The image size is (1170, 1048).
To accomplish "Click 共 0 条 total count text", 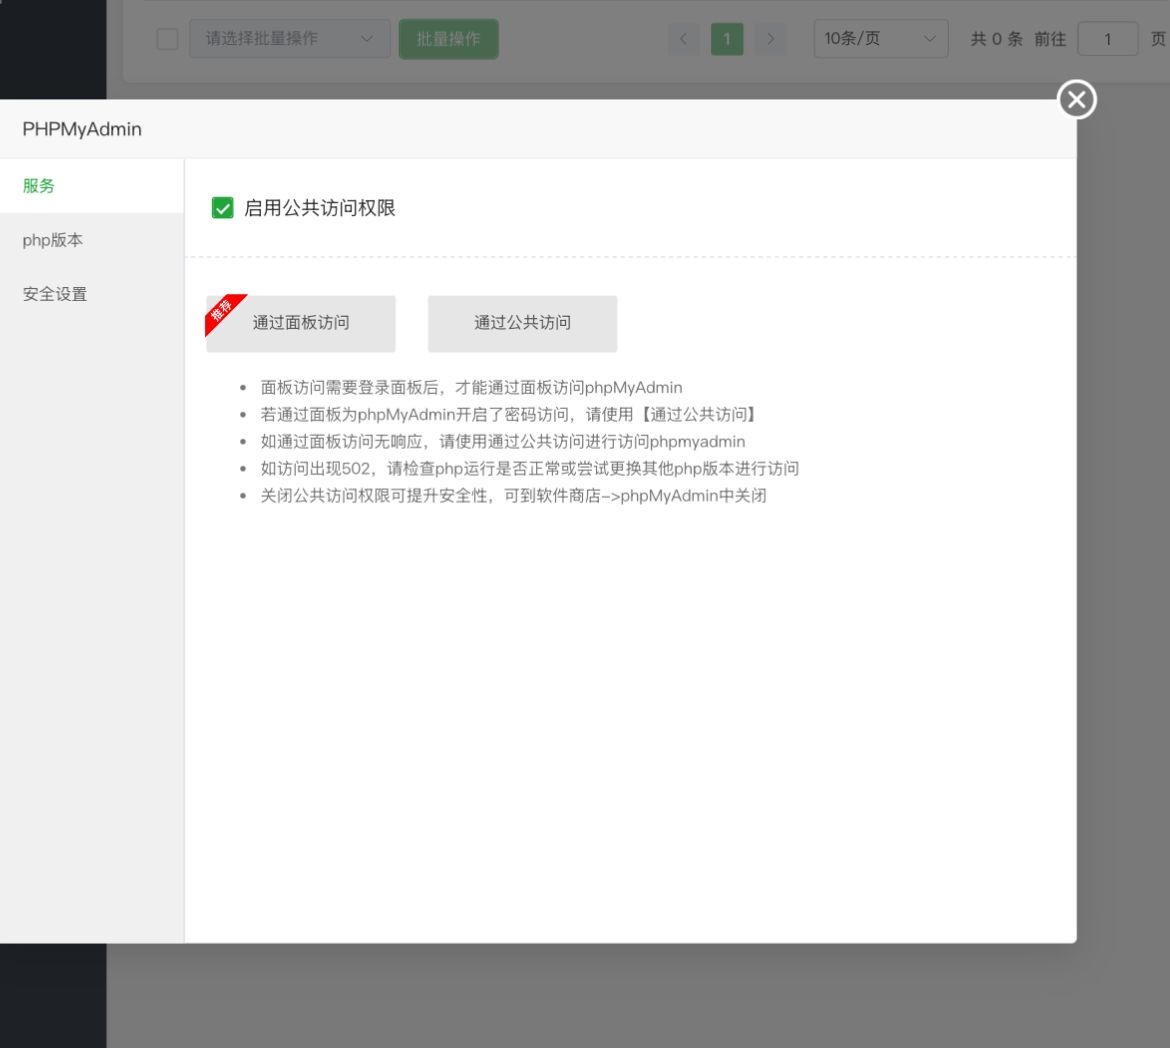I will coord(996,39).
